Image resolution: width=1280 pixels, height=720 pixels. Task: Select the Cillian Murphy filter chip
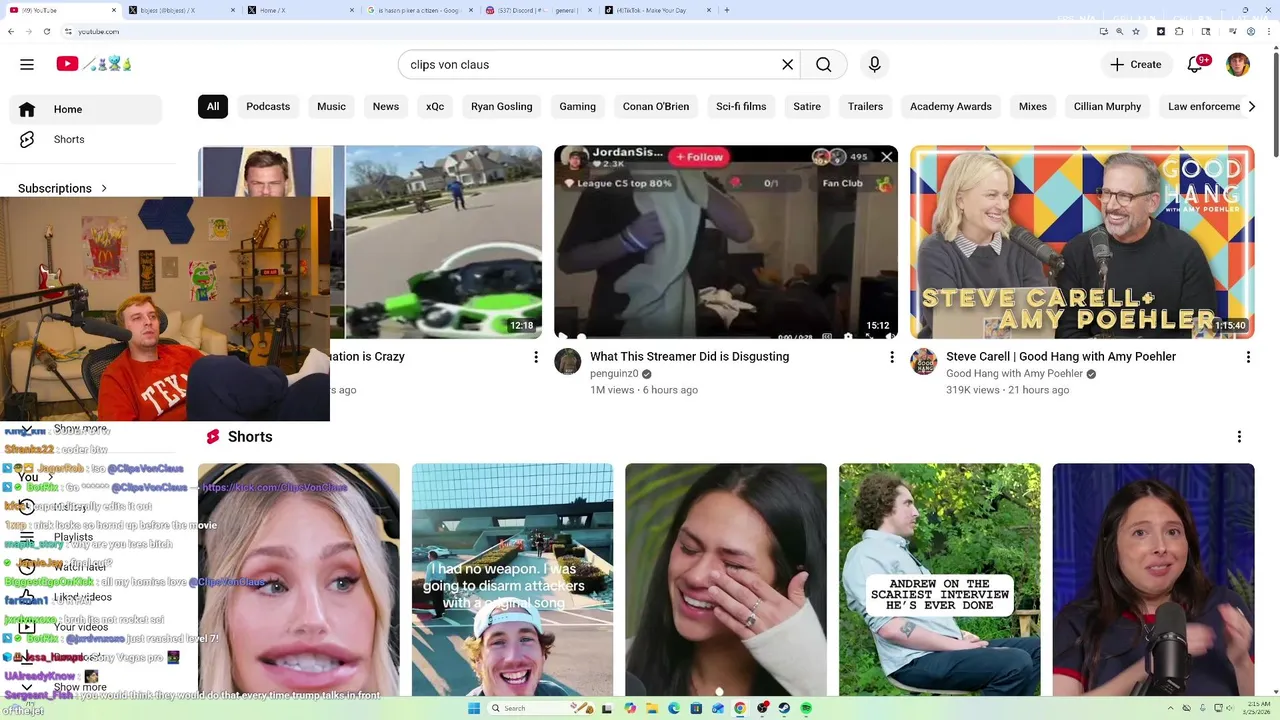point(1107,106)
